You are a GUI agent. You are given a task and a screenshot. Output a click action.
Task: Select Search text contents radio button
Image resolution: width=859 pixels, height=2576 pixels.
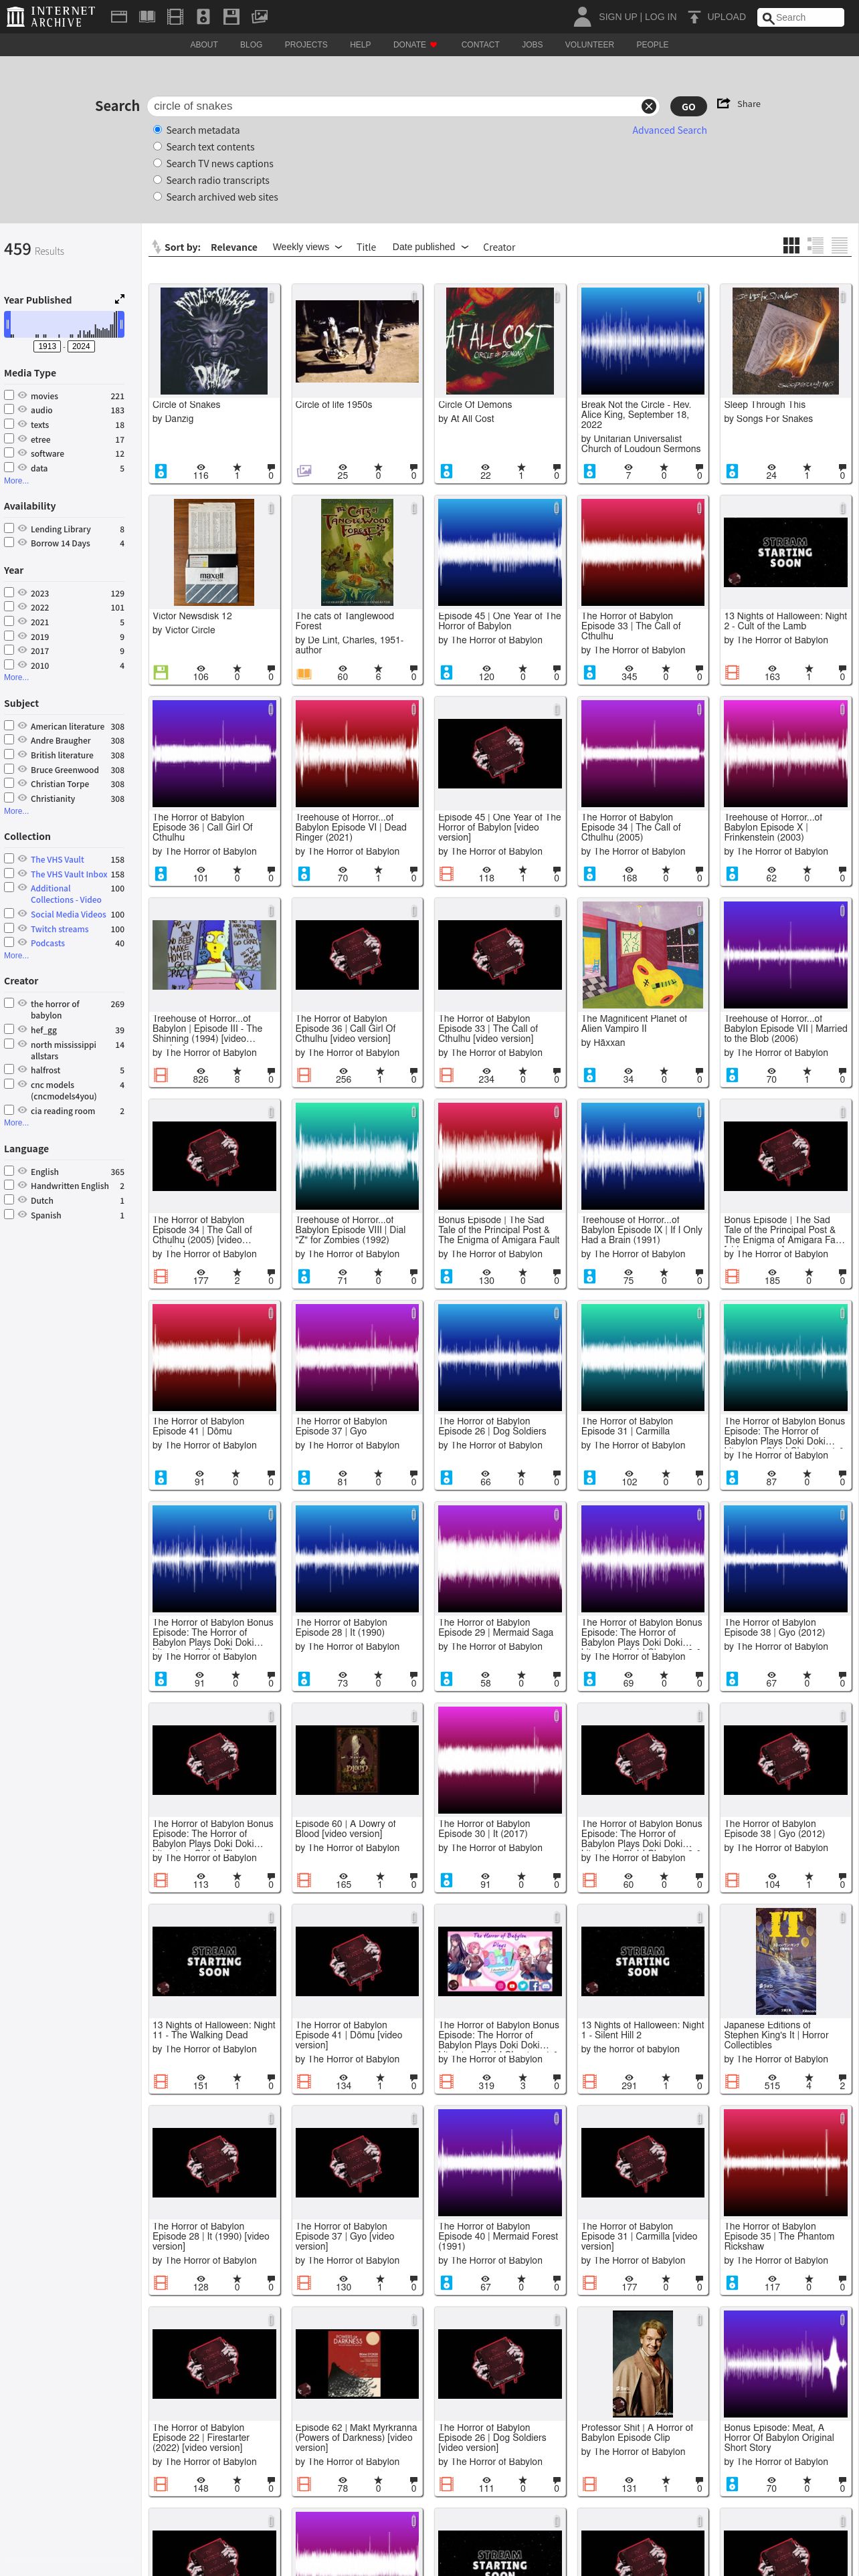point(157,147)
